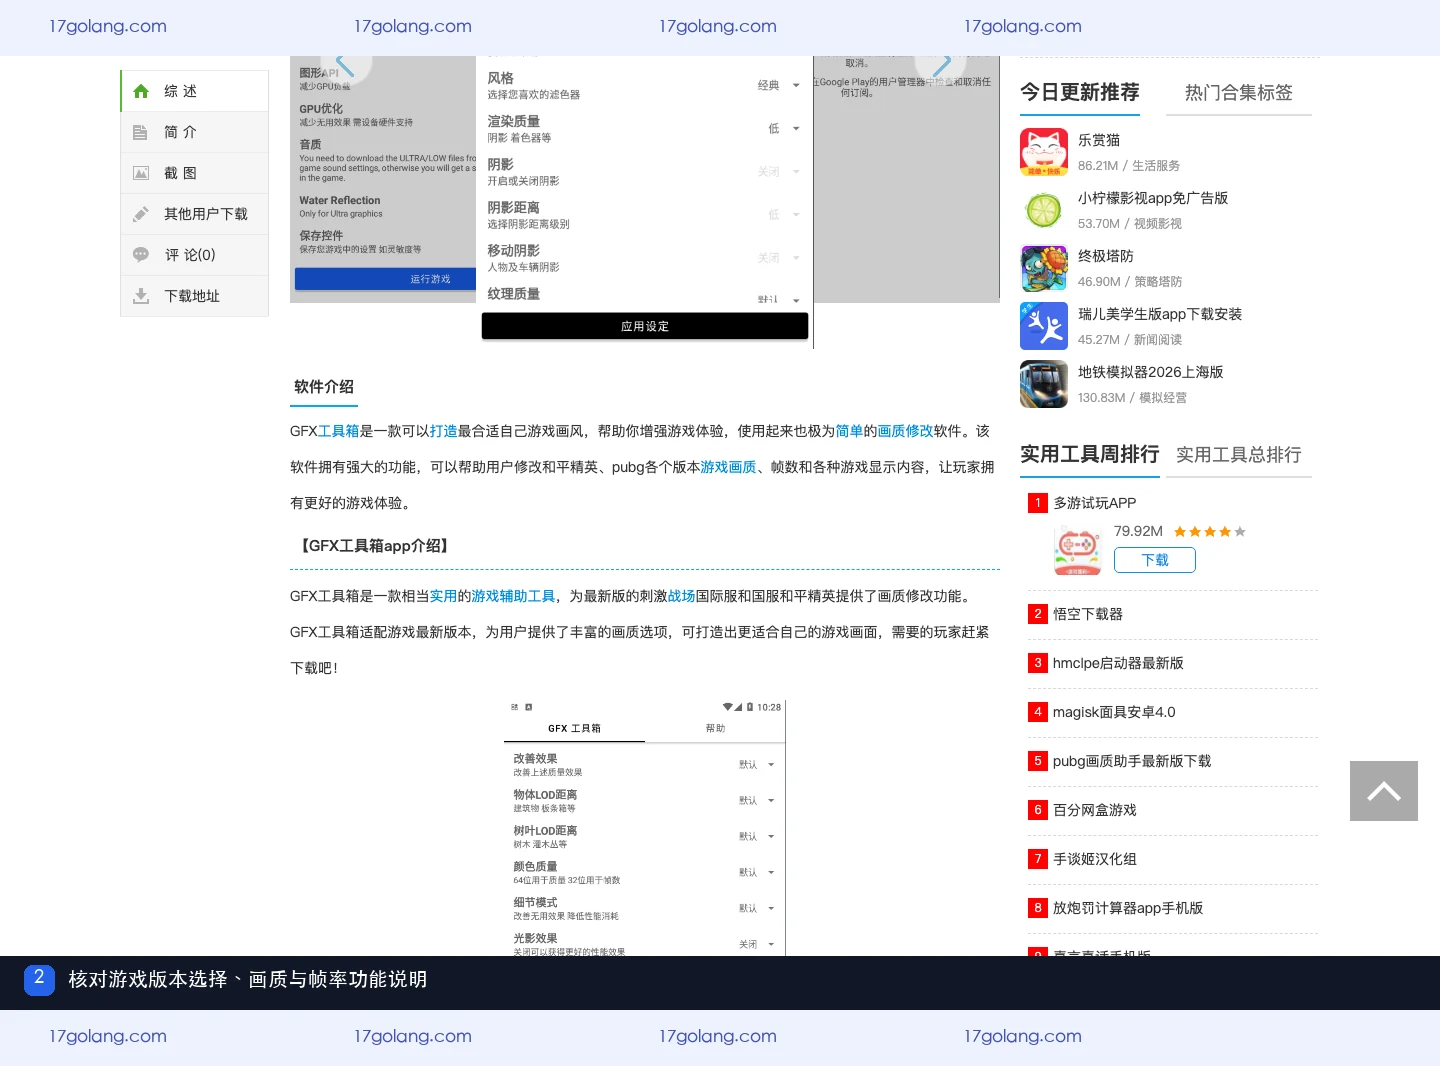Select 综述 in the side menu

tap(195, 91)
